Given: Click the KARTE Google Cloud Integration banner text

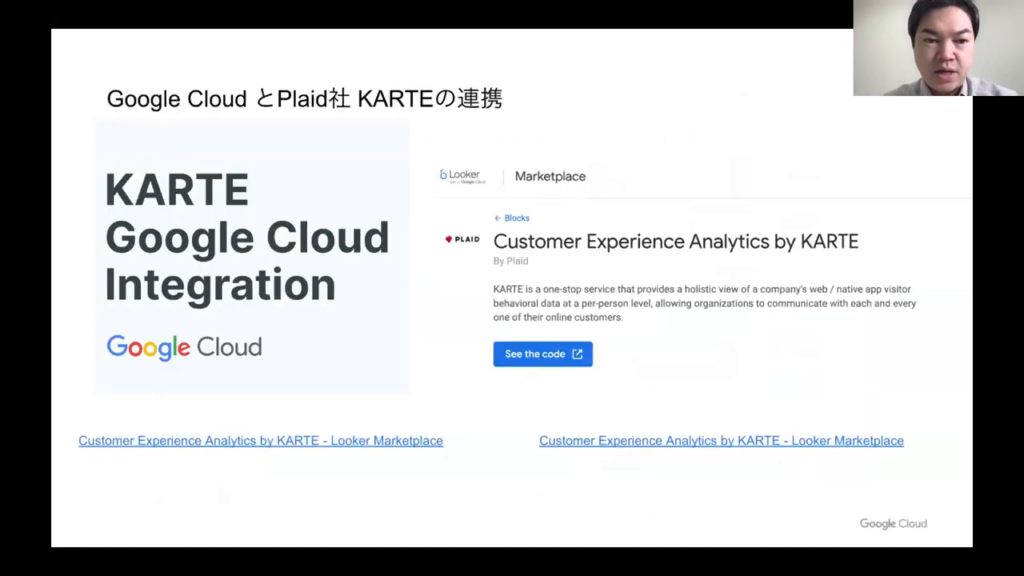Looking at the screenshot, I should click(246, 238).
